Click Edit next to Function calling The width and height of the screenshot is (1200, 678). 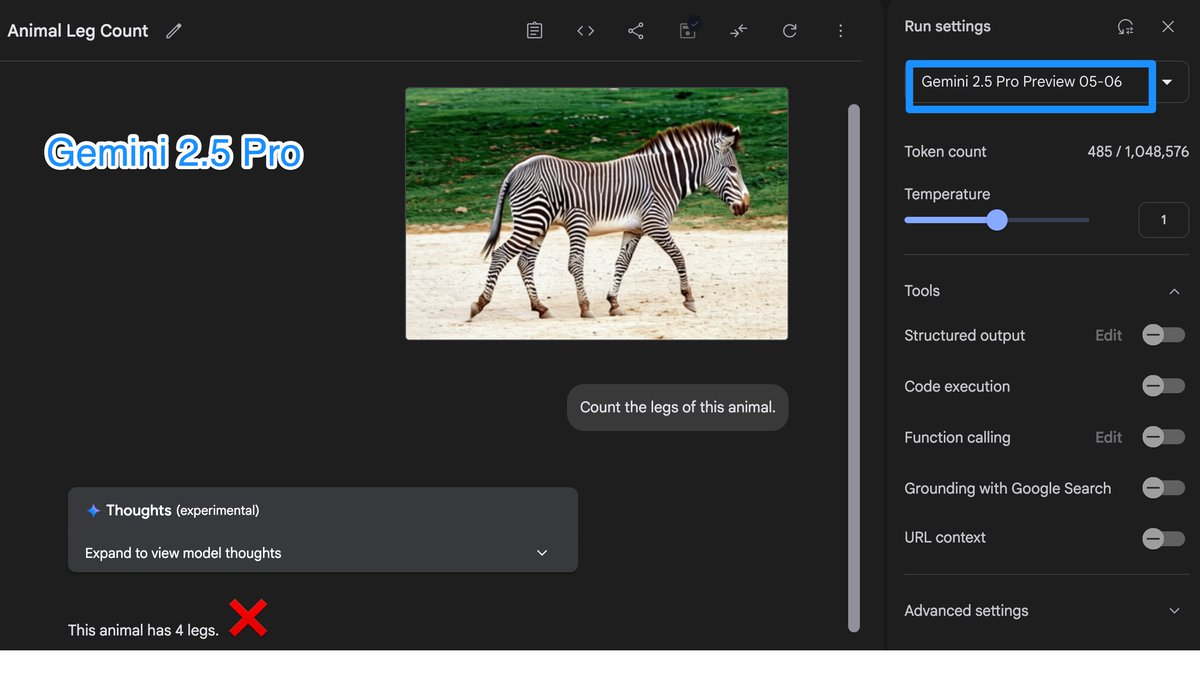[x=1108, y=437]
